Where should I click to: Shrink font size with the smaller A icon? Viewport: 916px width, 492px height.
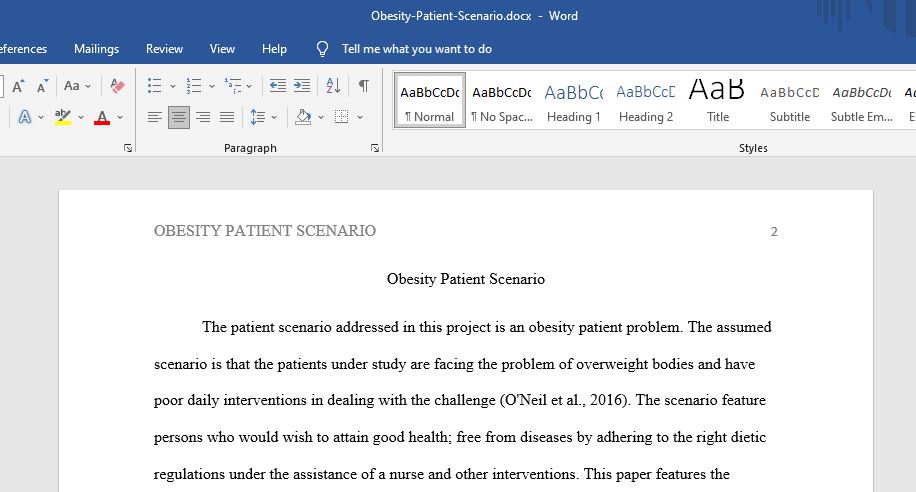coord(42,86)
